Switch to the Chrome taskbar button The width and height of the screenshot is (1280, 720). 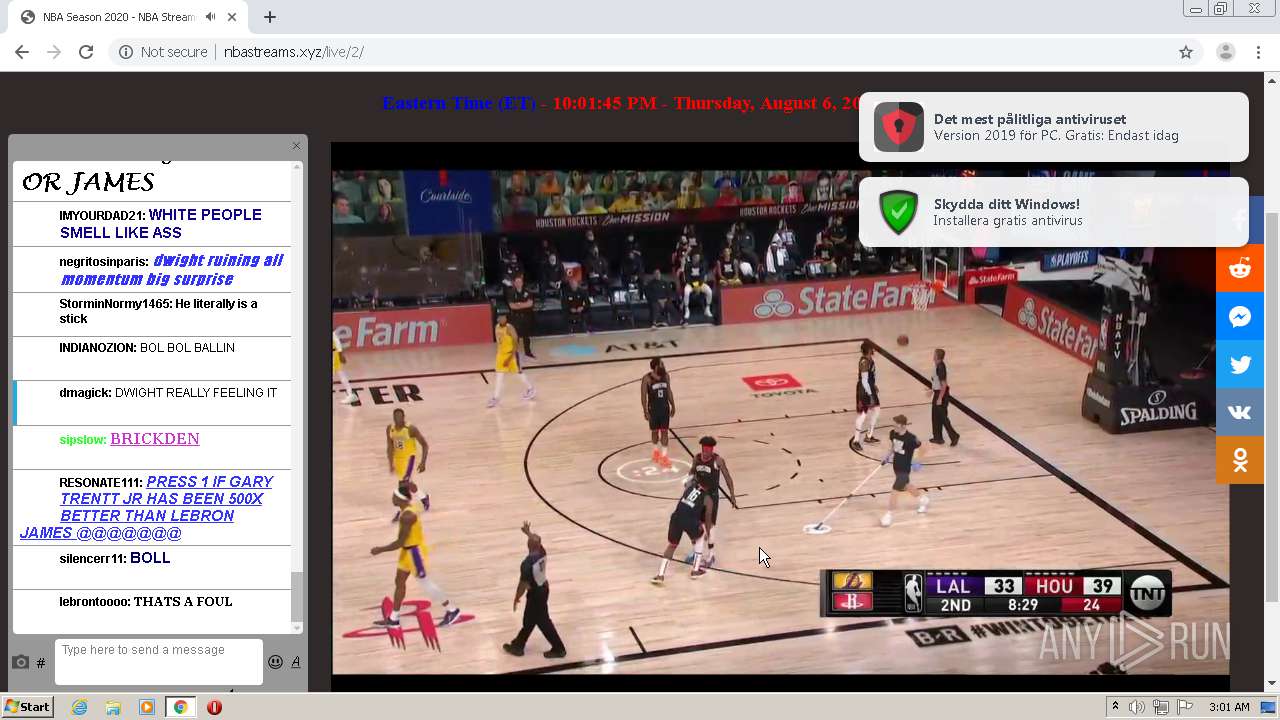(180, 707)
